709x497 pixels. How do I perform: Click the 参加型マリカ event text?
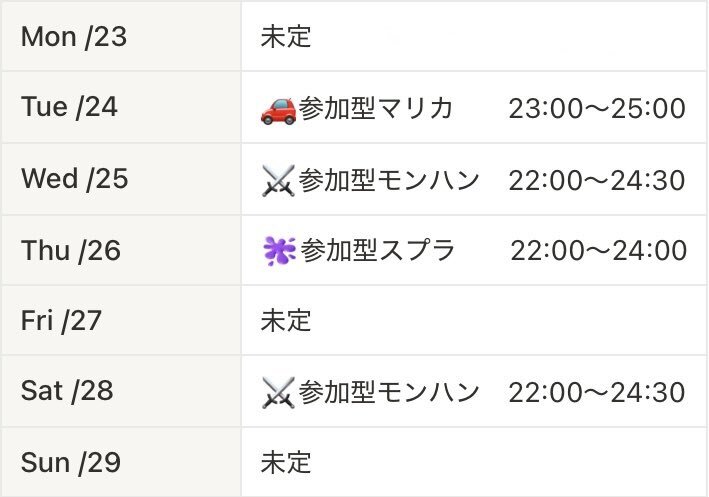[375, 108]
